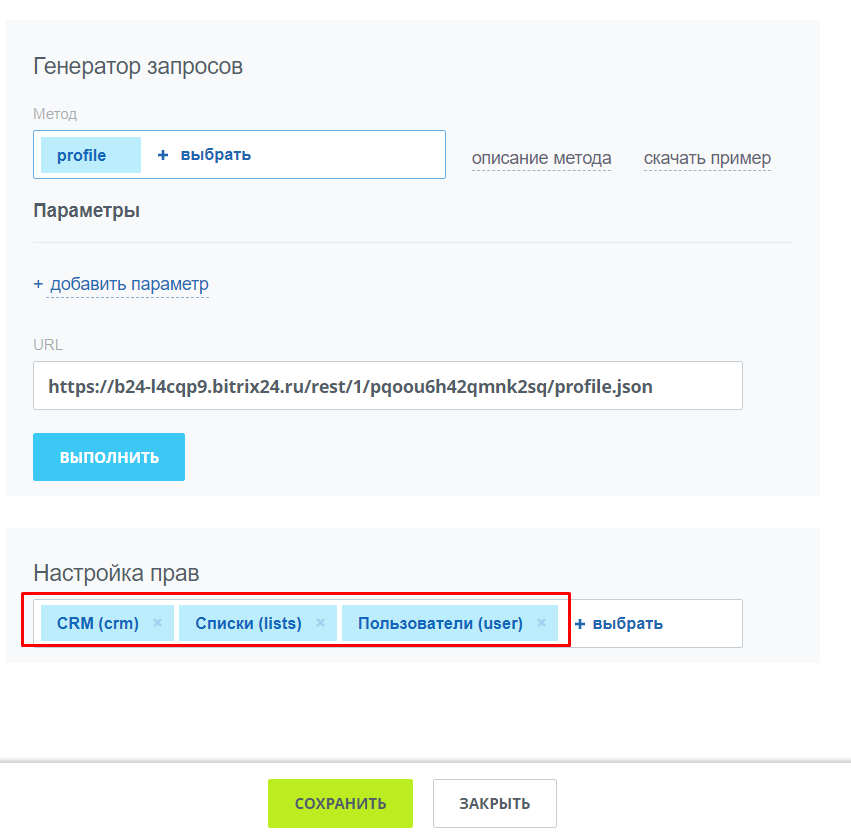Remove the Пользователи (user) permission tag
This screenshot has width=851, height=837.
pos(541,623)
